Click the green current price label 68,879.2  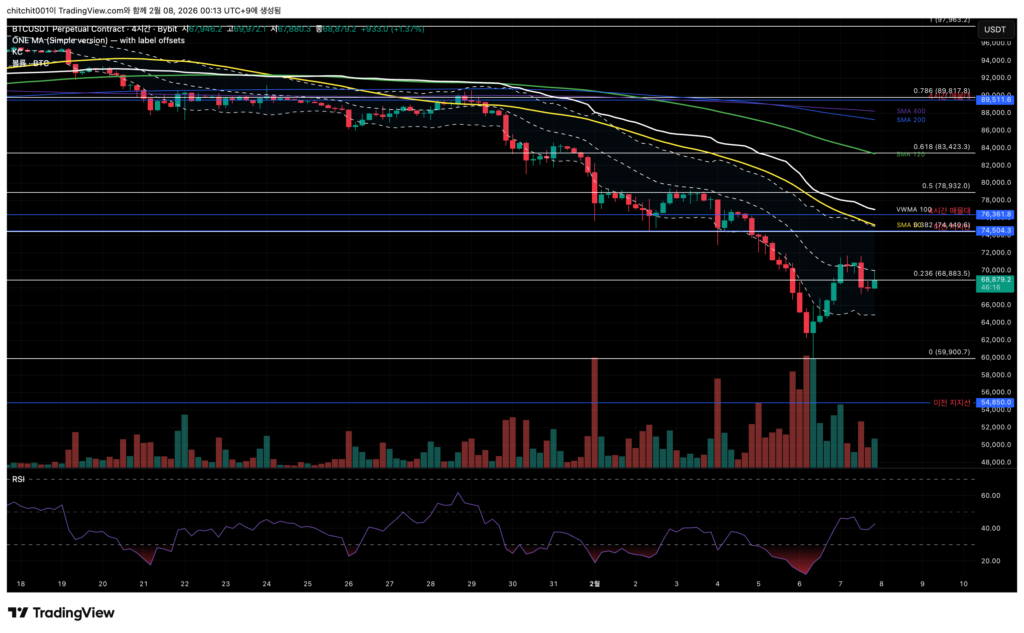coord(996,280)
